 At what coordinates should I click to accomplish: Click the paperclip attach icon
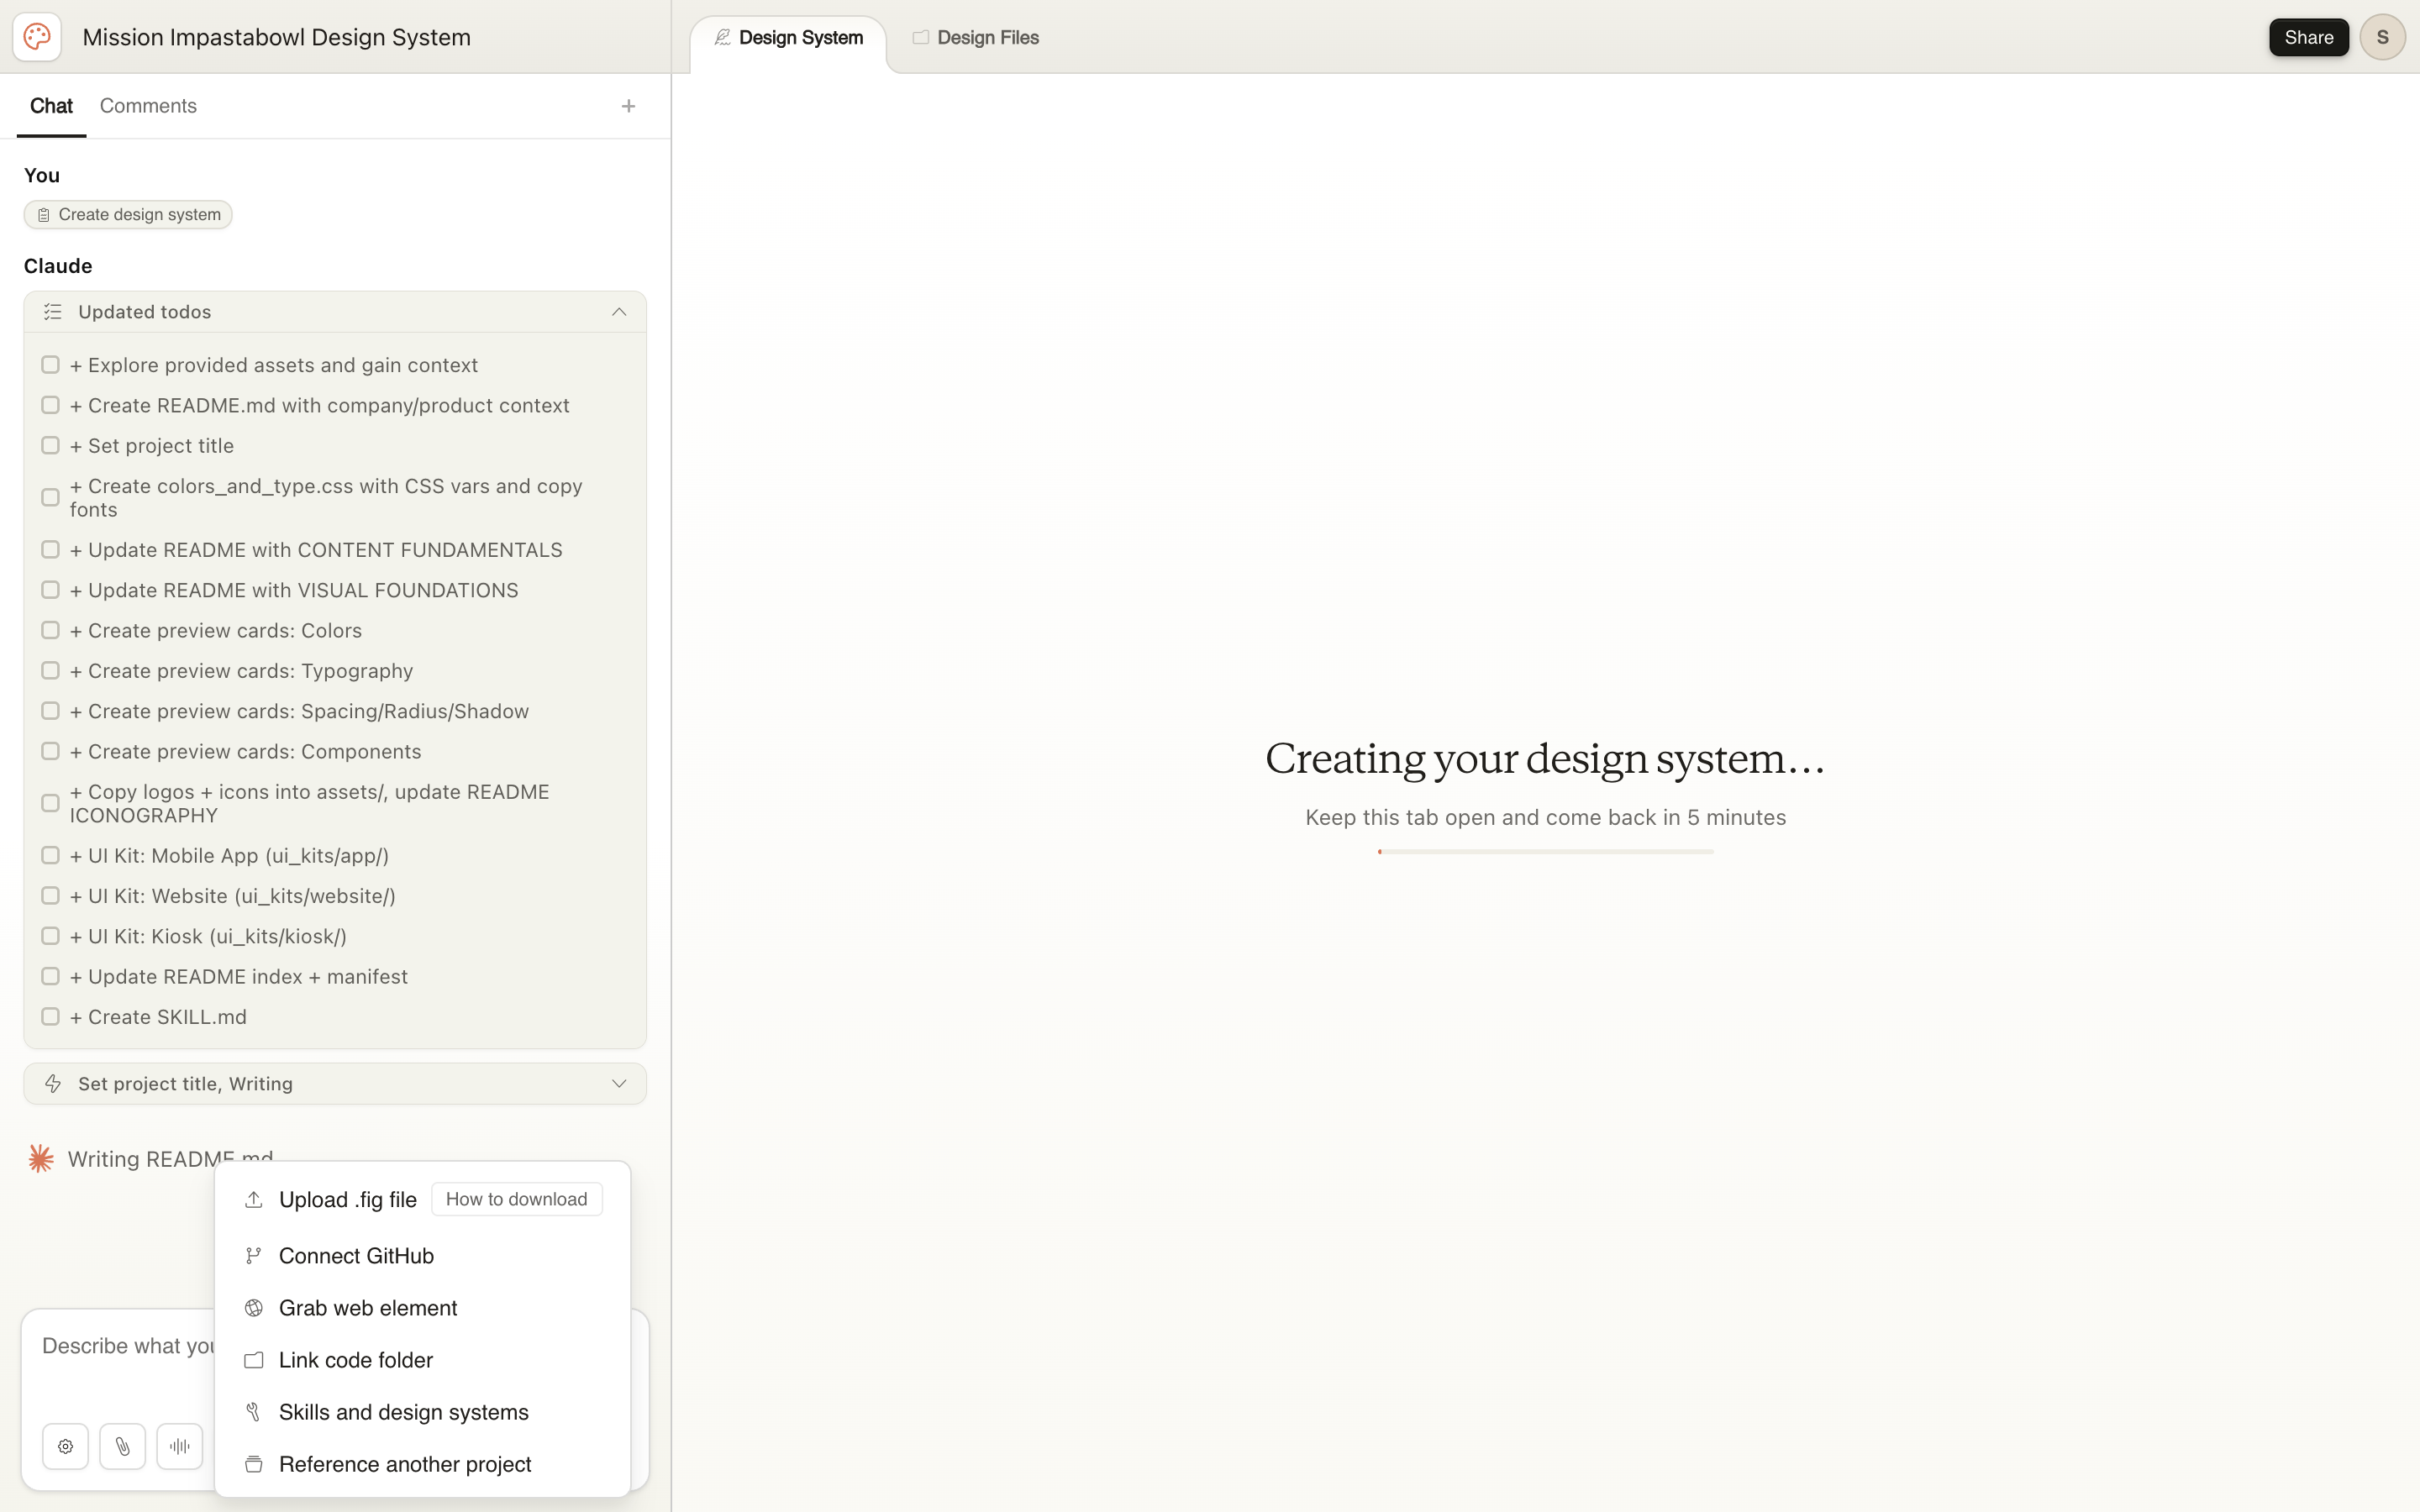click(x=123, y=1446)
